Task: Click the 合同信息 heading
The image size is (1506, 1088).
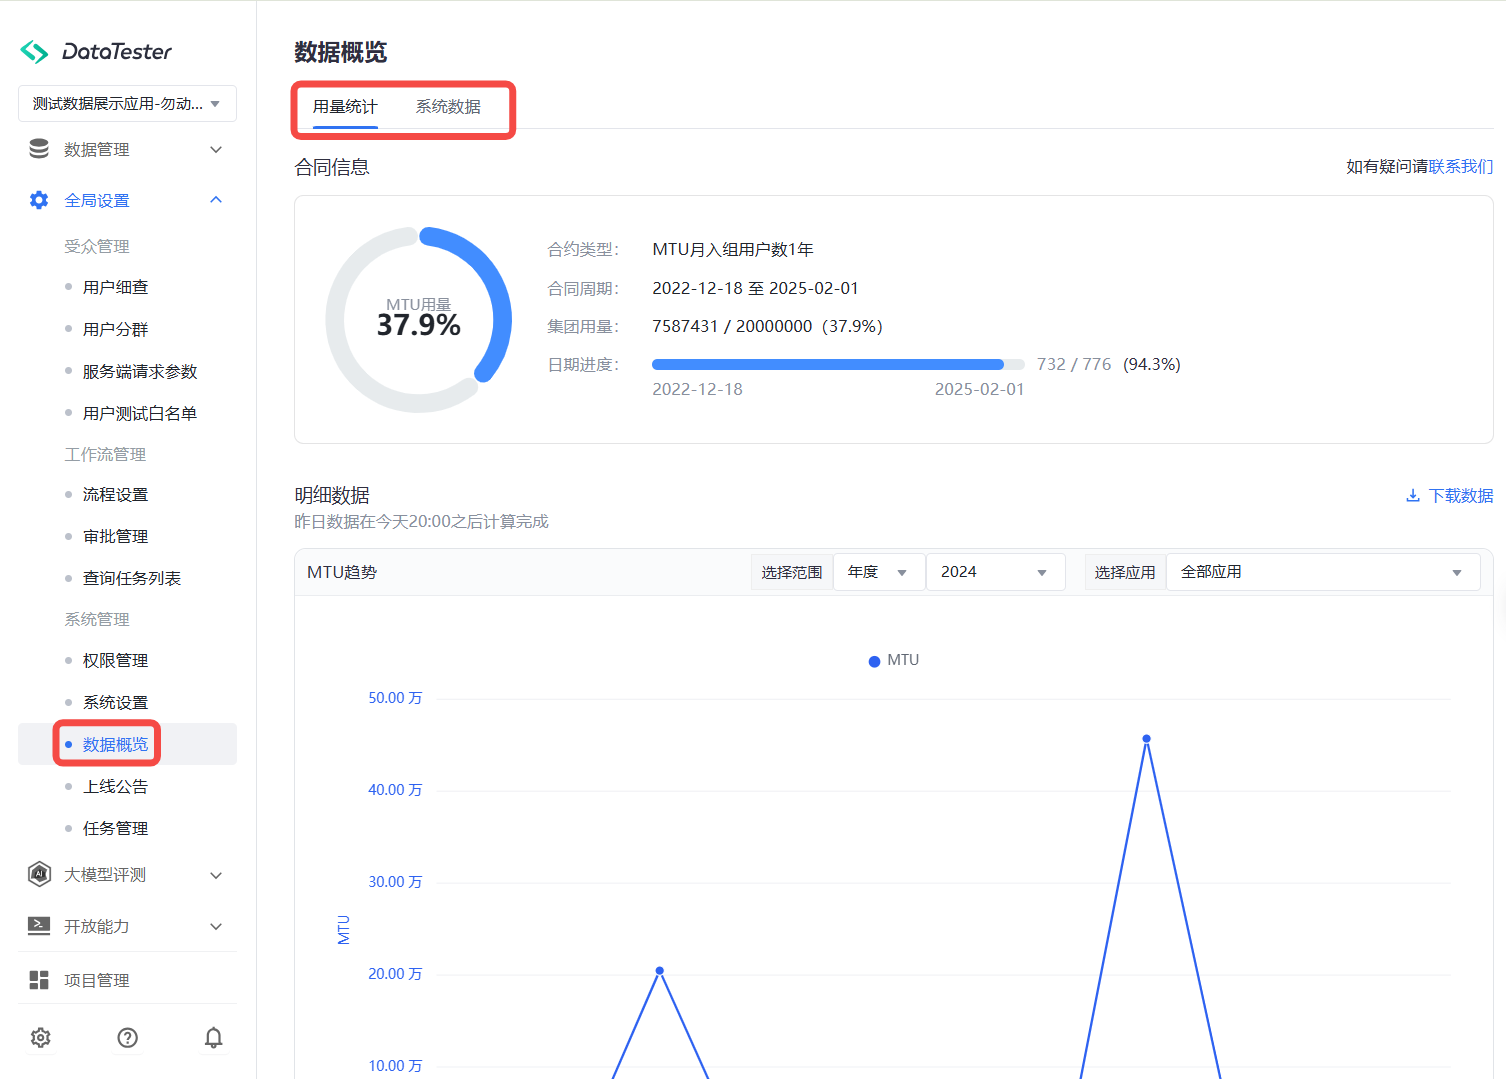Action: [332, 167]
